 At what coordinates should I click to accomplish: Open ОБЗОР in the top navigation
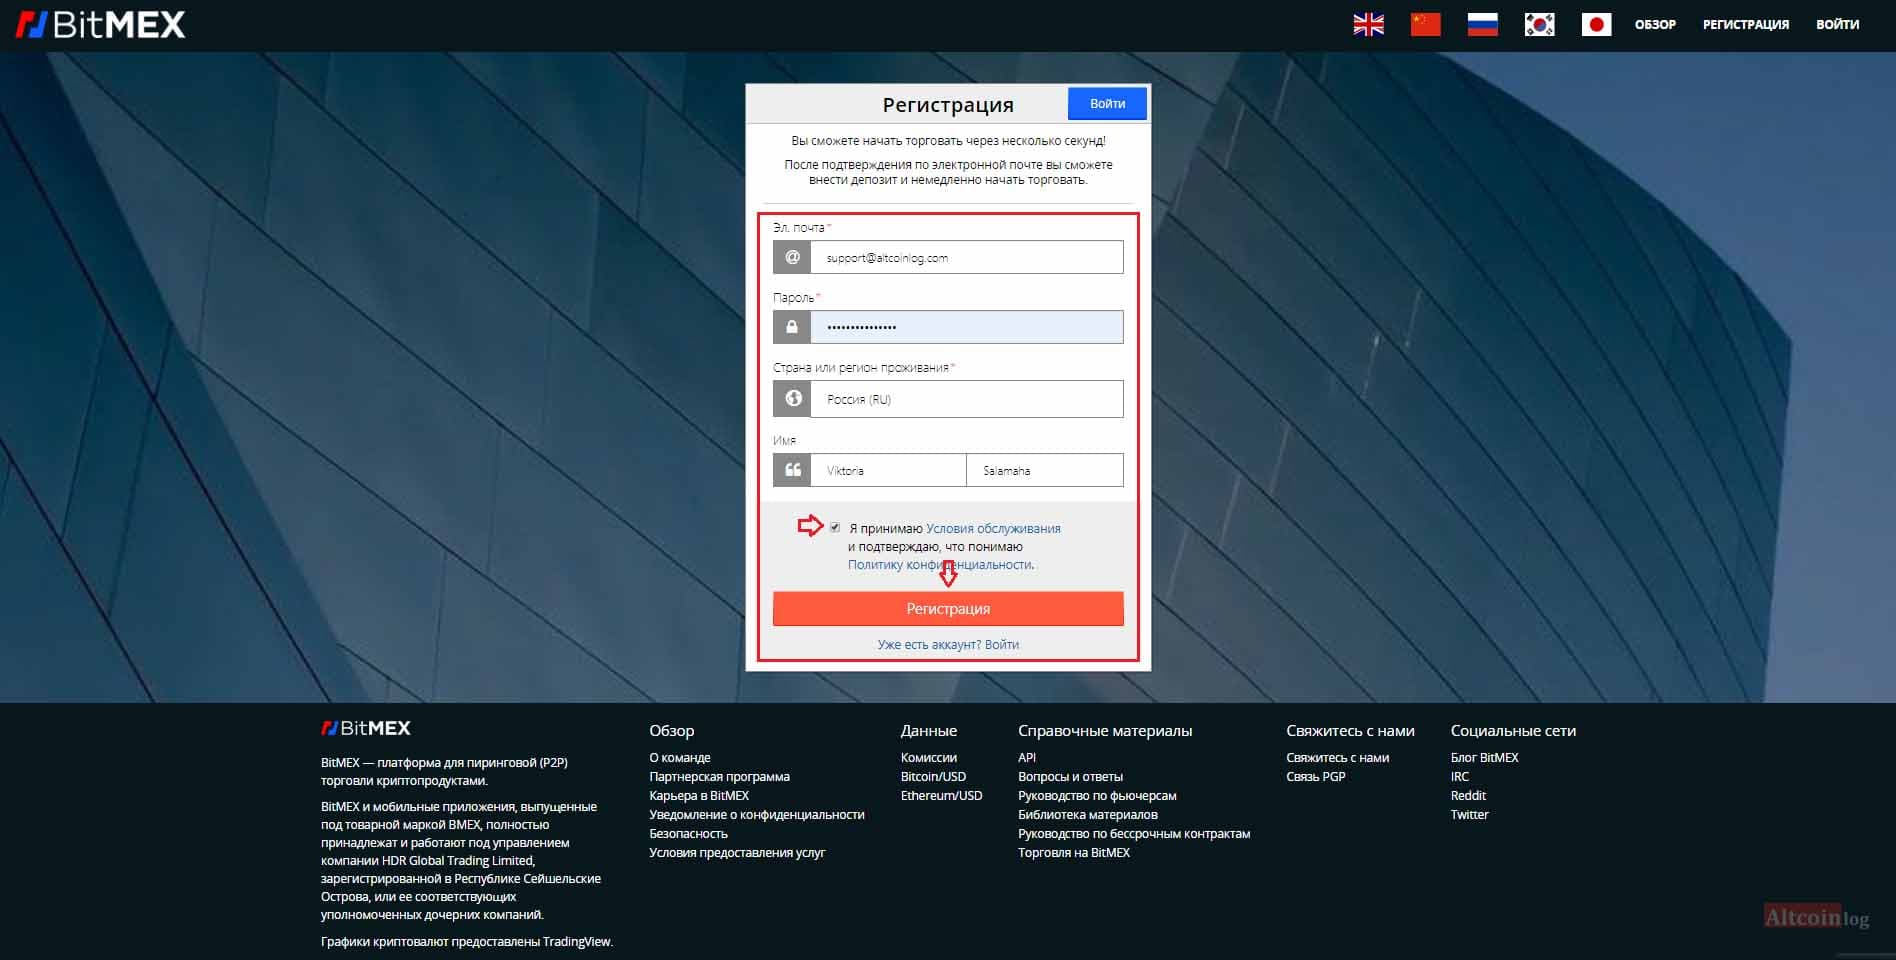click(x=1655, y=24)
